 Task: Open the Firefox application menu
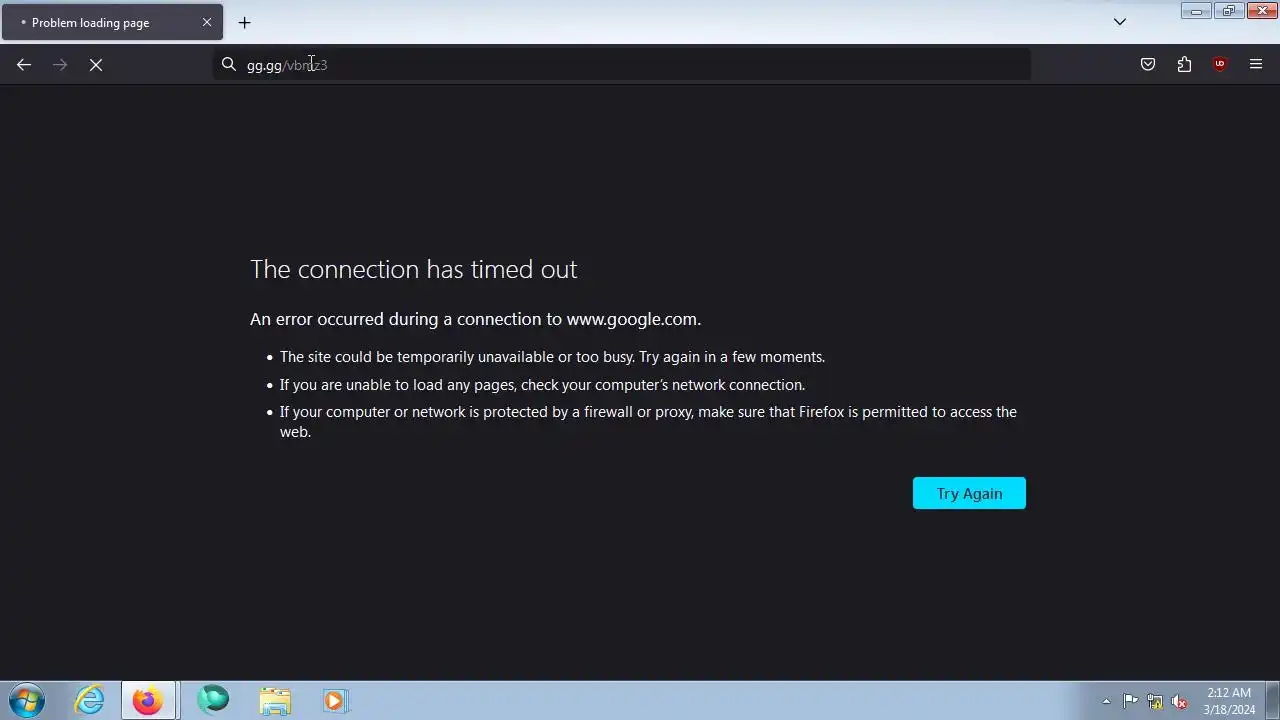pos(1256,64)
